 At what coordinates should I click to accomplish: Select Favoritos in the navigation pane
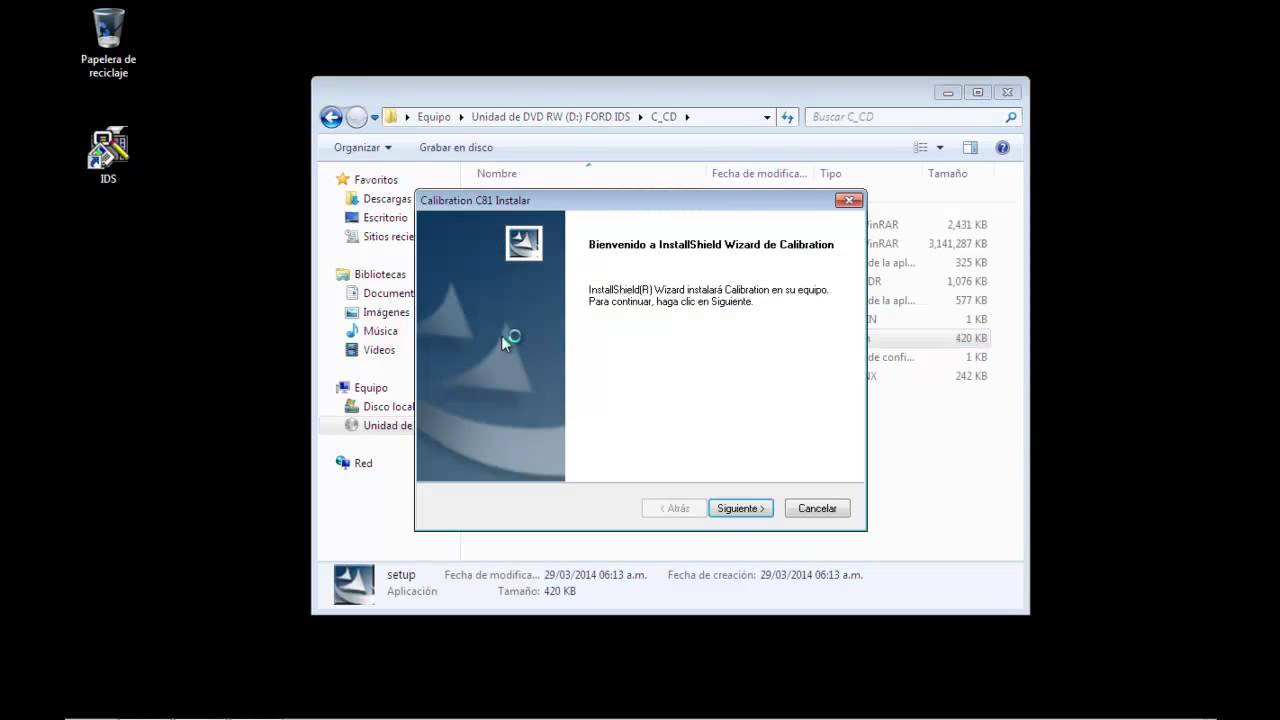click(375, 180)
